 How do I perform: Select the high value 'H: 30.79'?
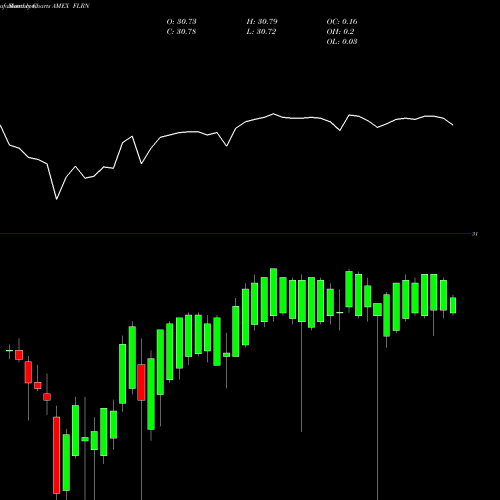coord(262,22)
